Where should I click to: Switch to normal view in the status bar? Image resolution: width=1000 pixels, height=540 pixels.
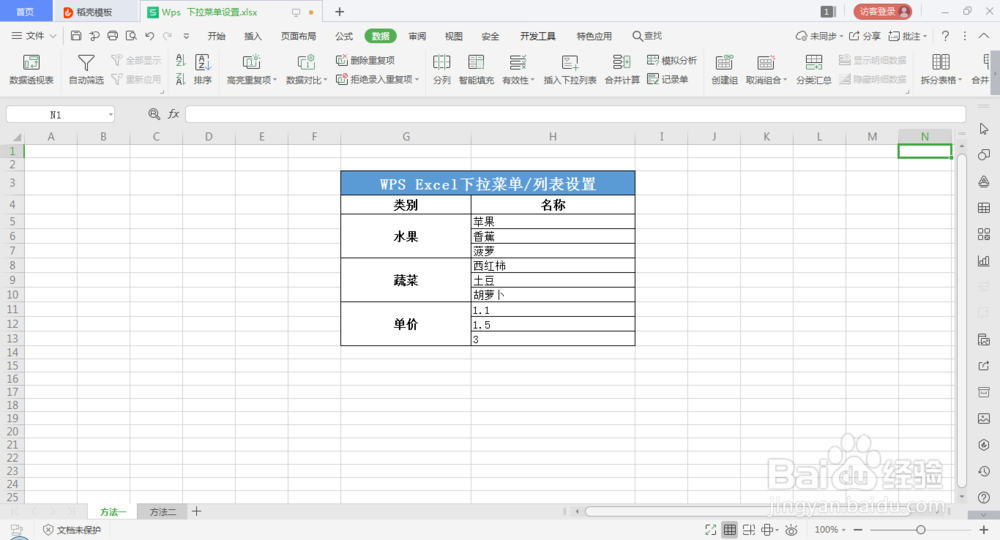tap(730, 529)
